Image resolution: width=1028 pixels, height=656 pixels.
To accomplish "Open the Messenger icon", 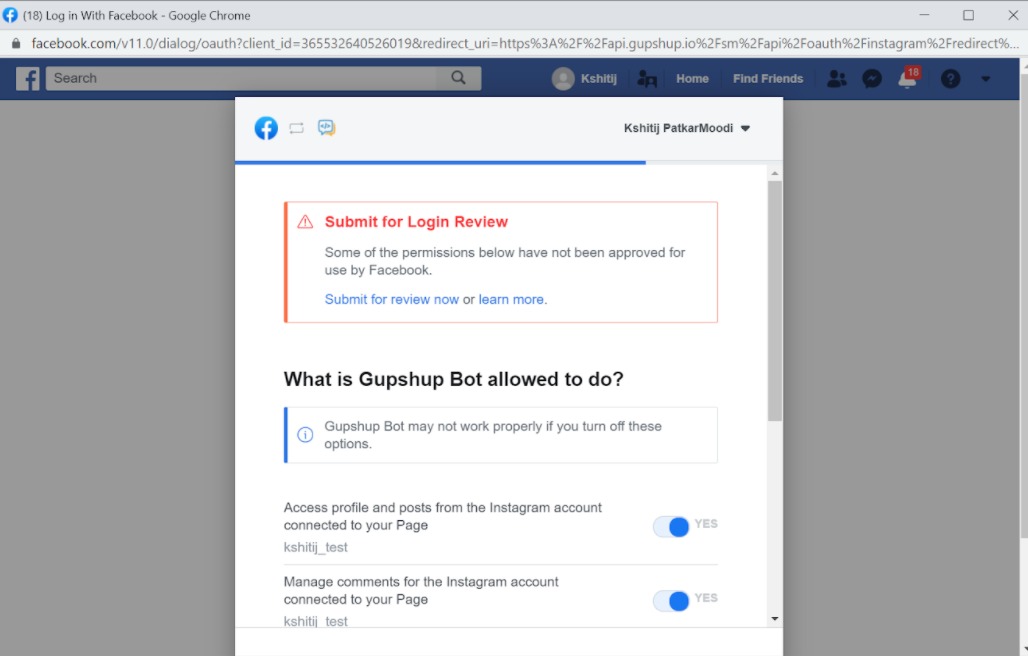I will [871, 79].
